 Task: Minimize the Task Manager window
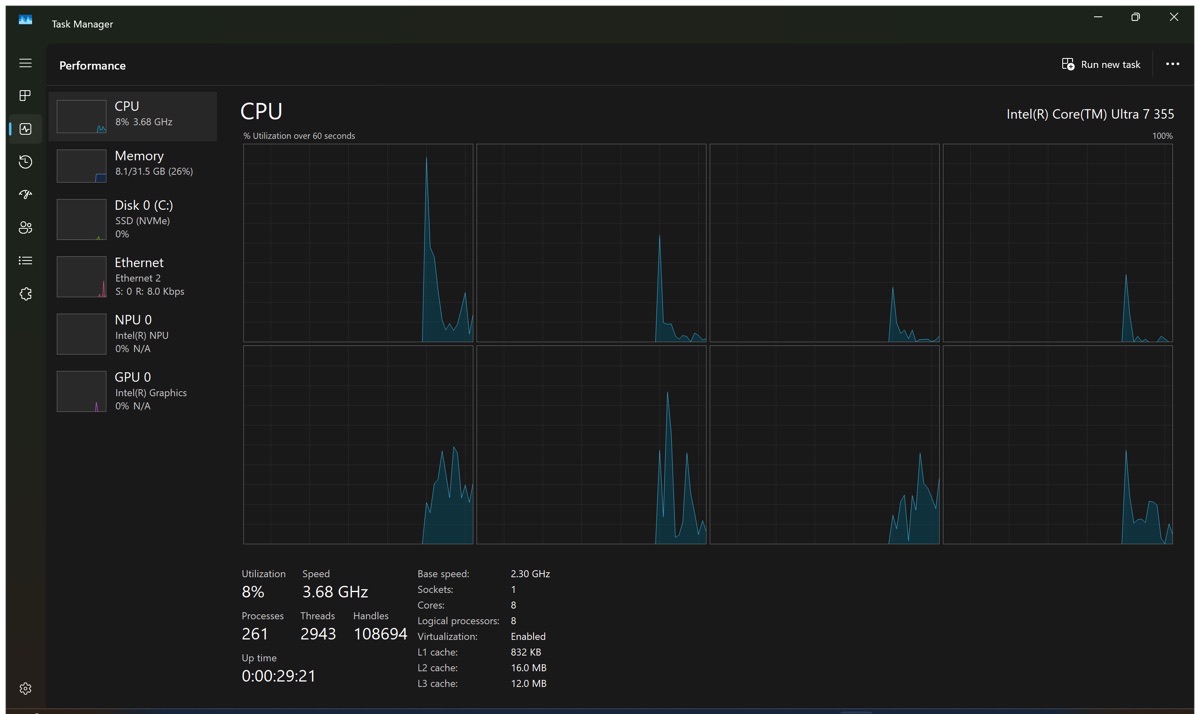pos(1098,17)
